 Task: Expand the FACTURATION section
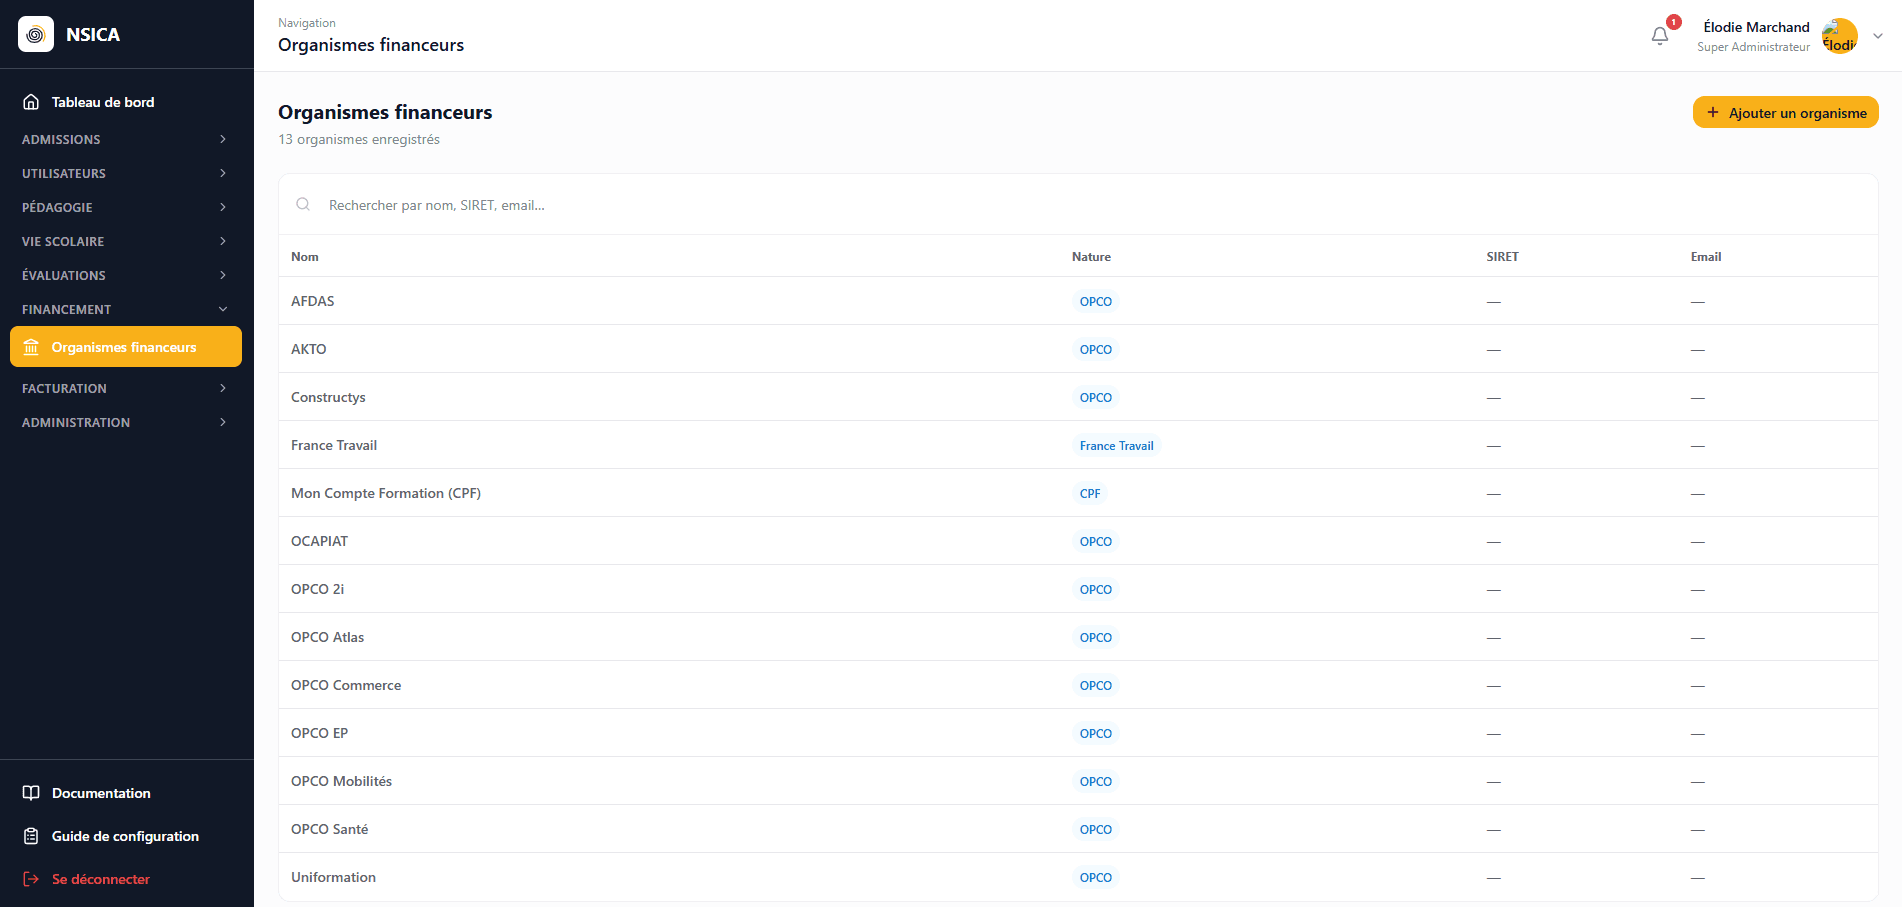[x=127, y=388]
